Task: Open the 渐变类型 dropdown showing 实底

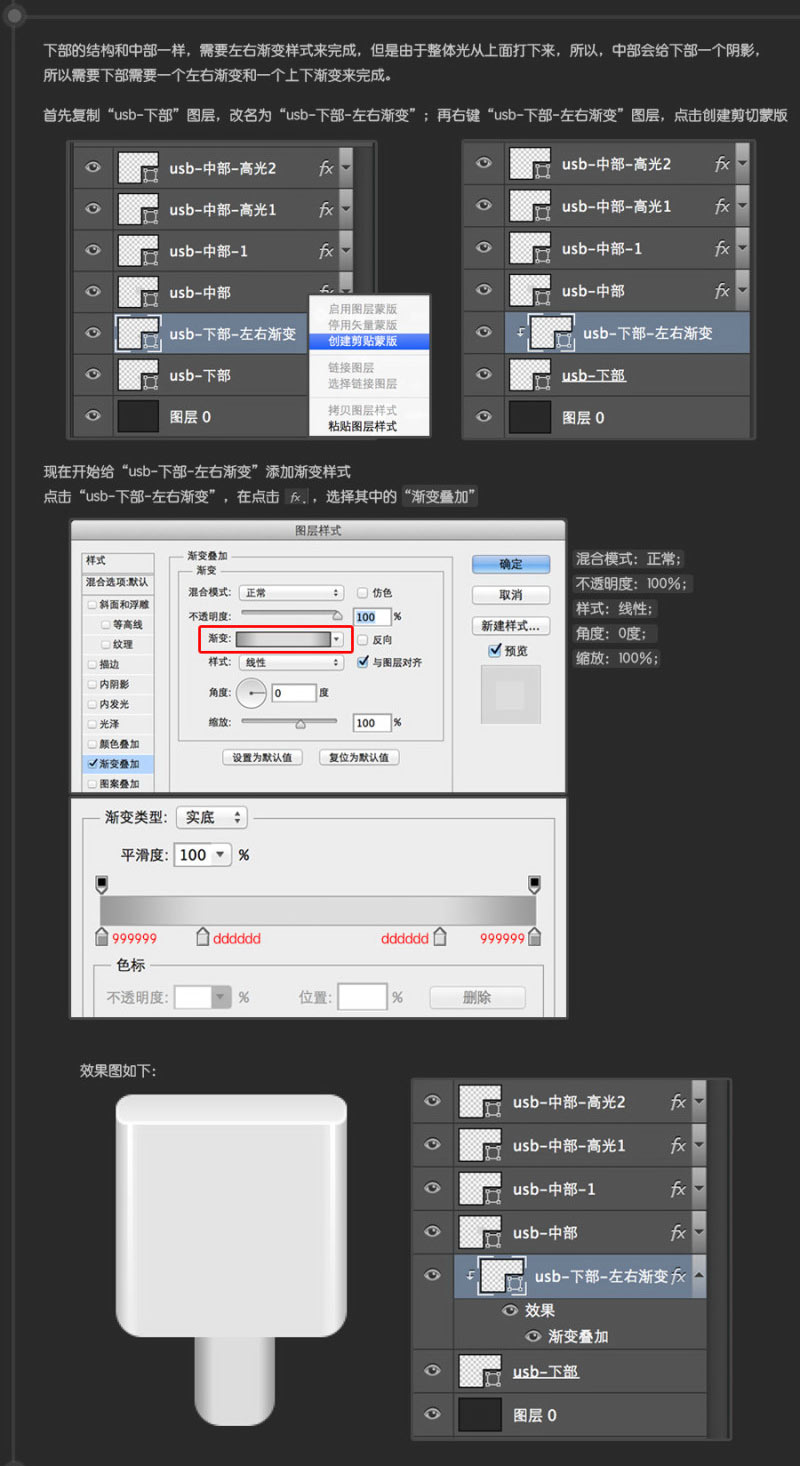Action: (x=210, y=817)
